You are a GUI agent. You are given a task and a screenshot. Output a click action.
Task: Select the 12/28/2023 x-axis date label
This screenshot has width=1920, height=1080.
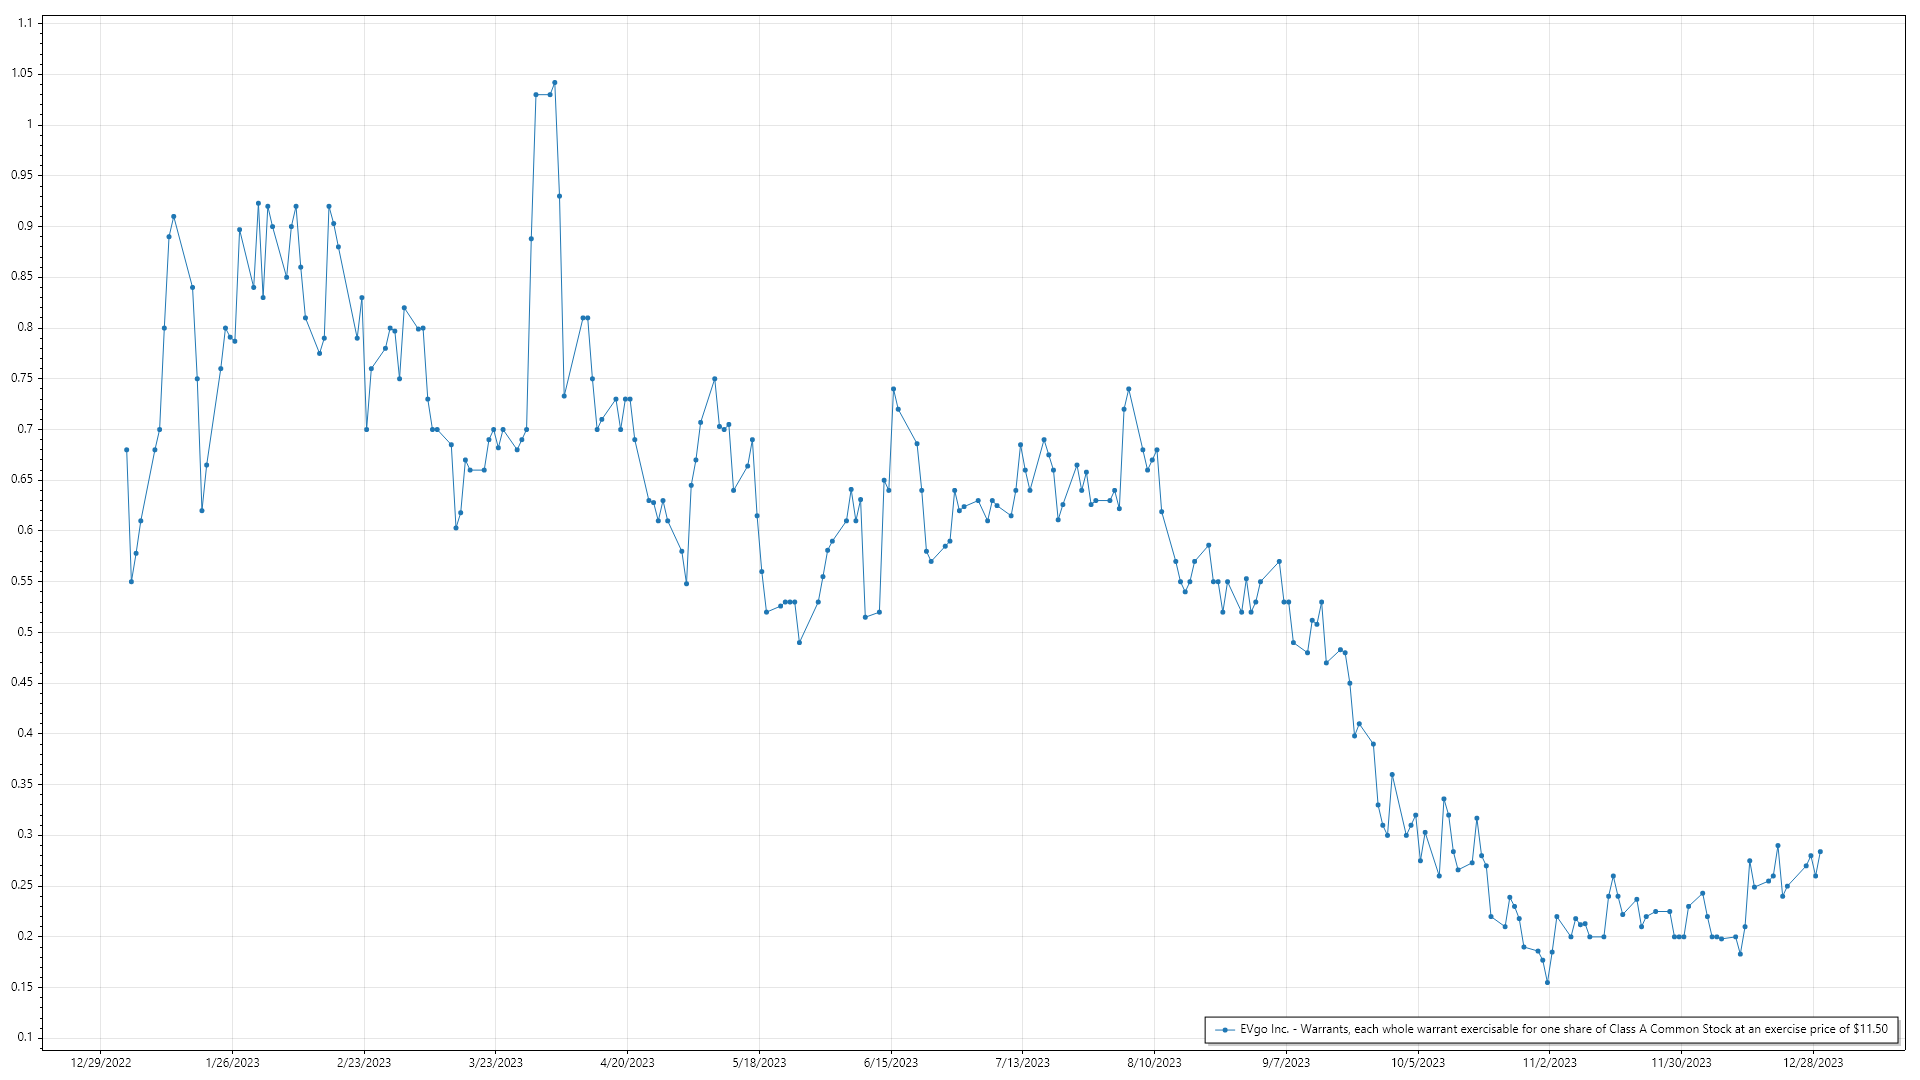(x=1813, y=1063)
